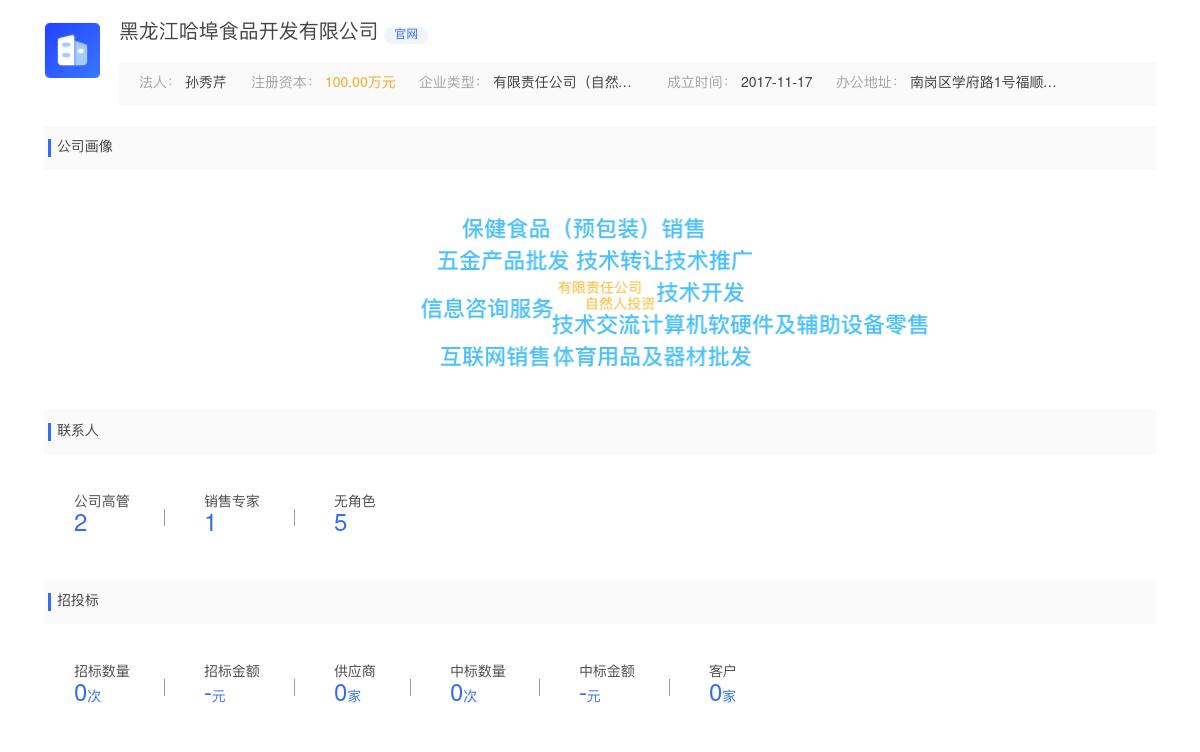Screen dimensions: 1200x752
Task: Click the 法人 label
Action: pos(155,83)
